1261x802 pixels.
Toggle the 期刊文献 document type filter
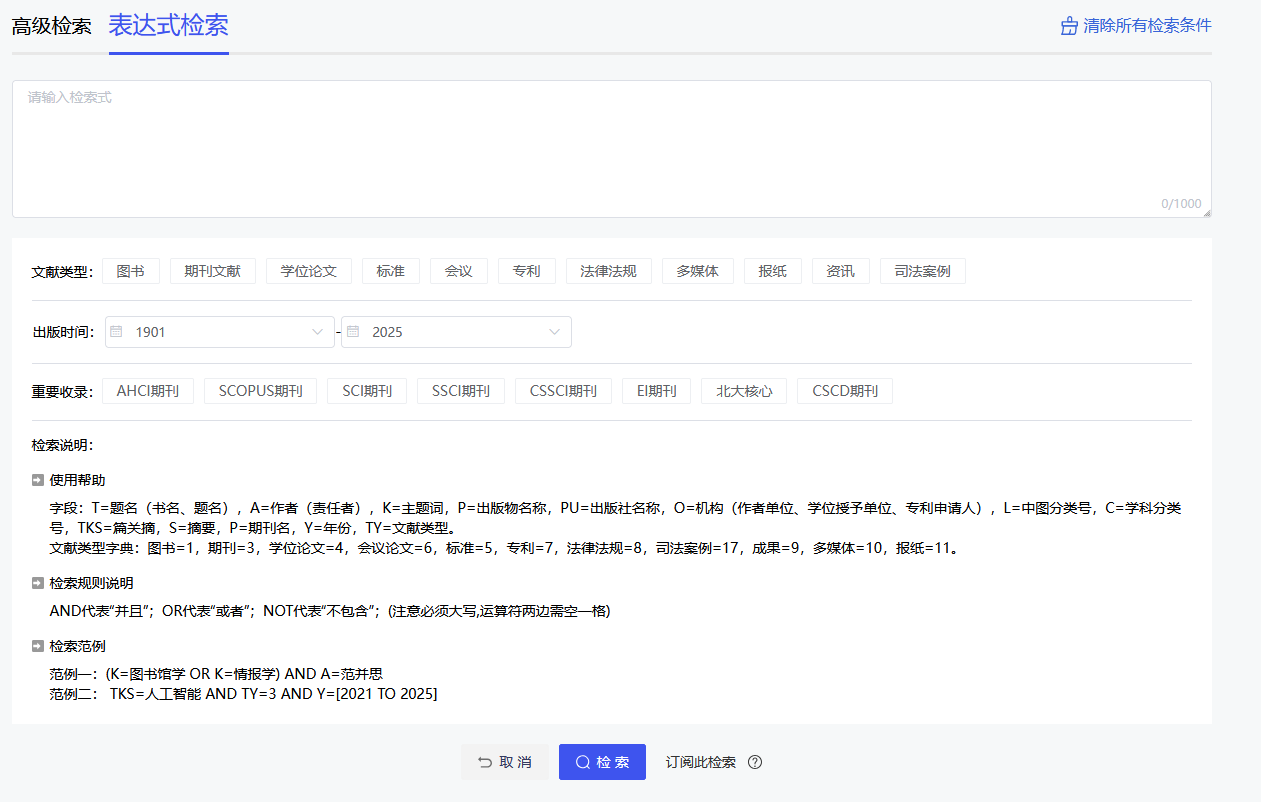[212, 270]
